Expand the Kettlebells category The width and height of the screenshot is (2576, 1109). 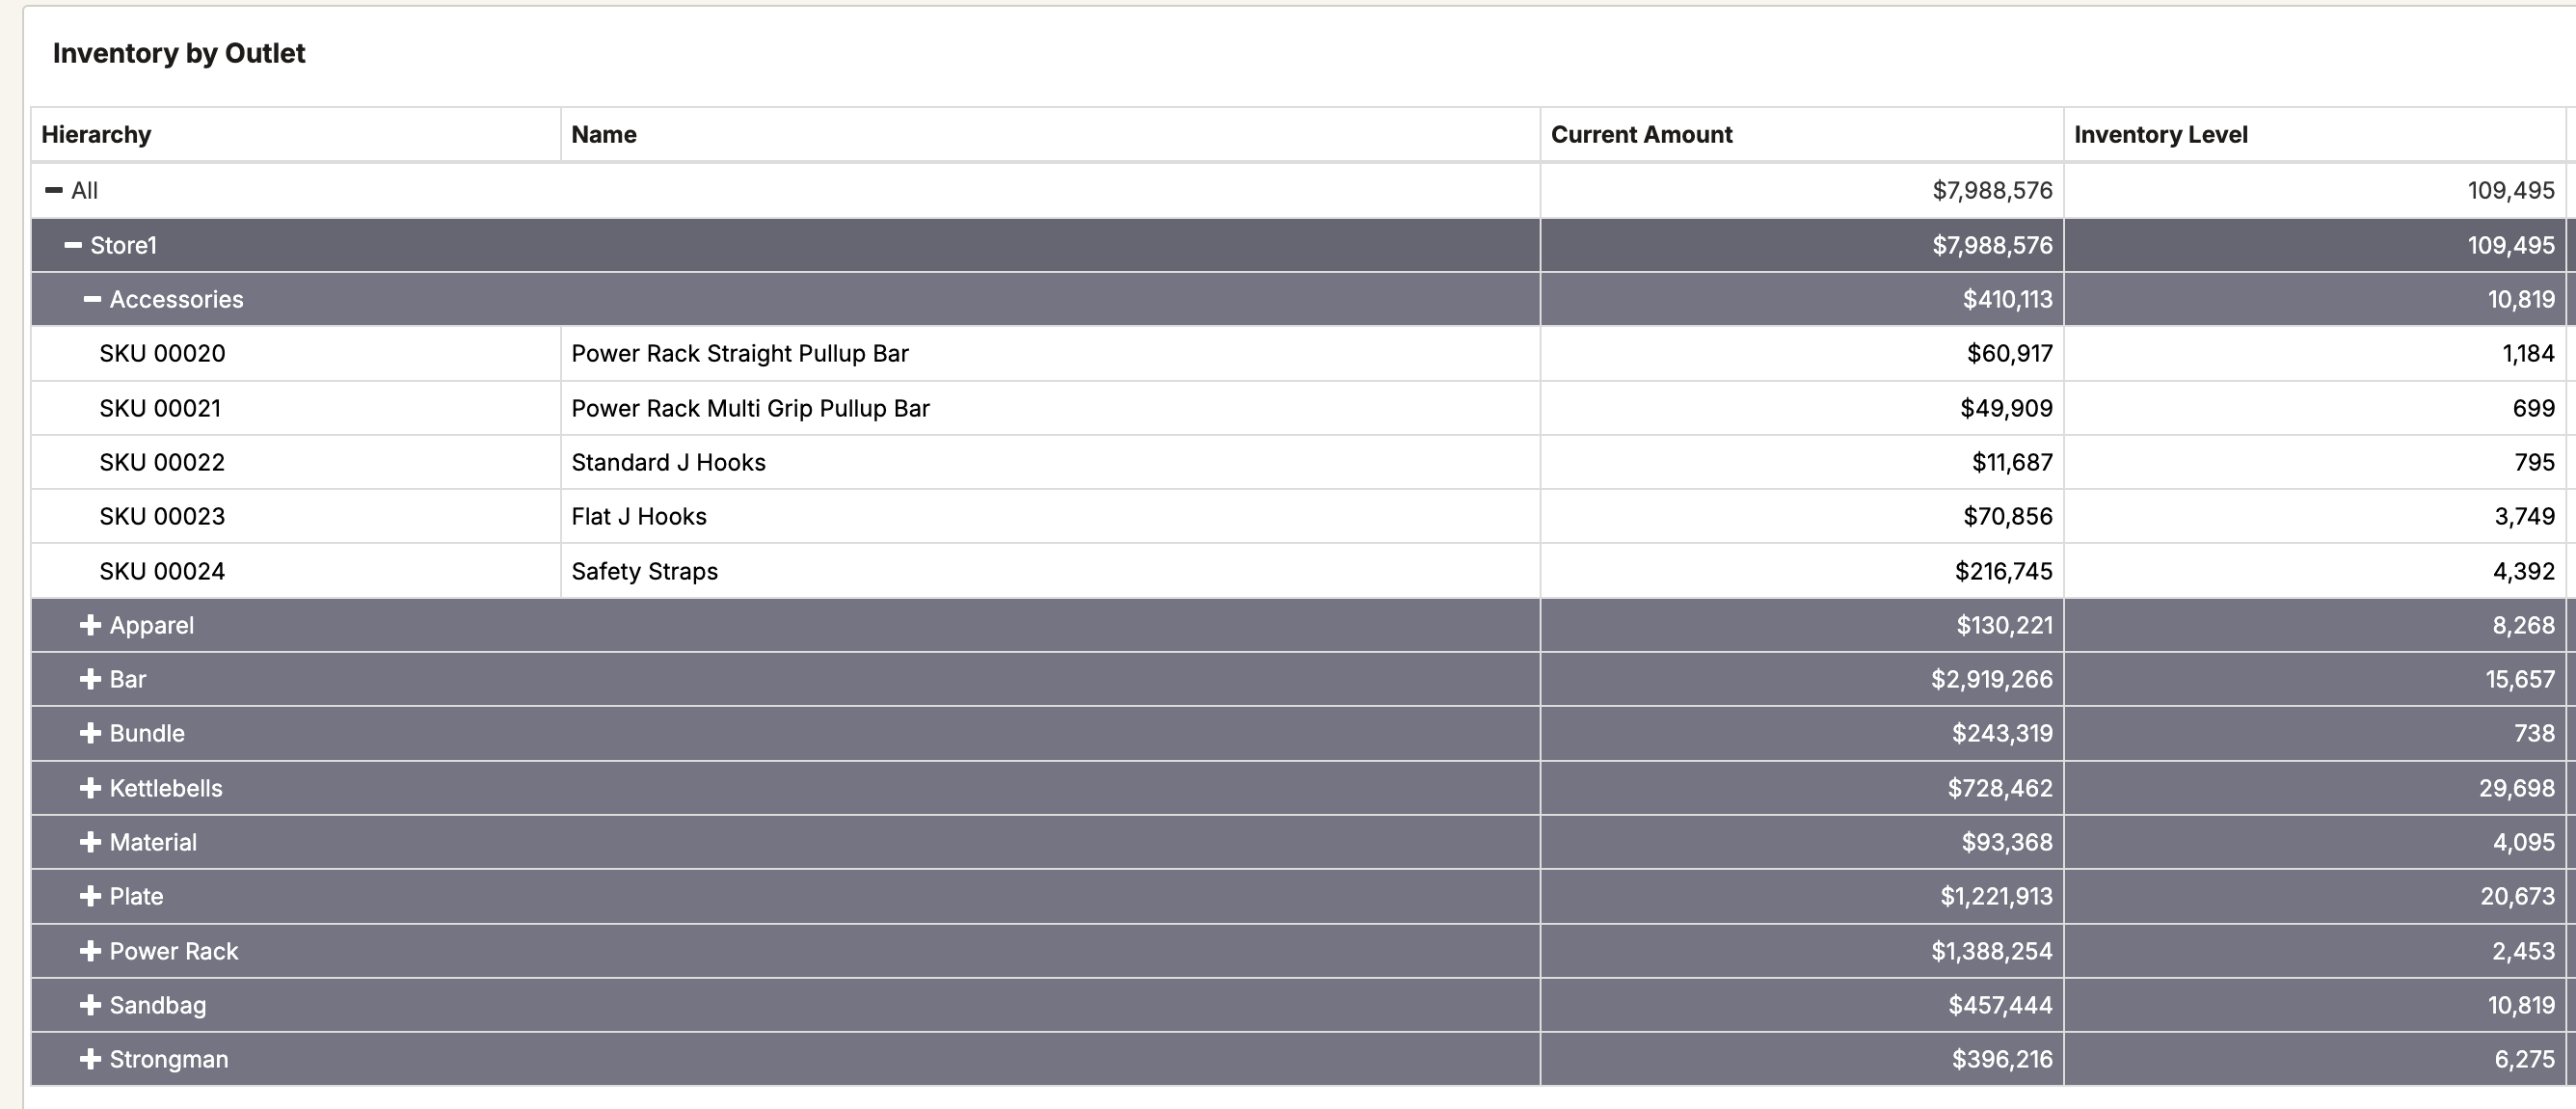tap(90, 788)
